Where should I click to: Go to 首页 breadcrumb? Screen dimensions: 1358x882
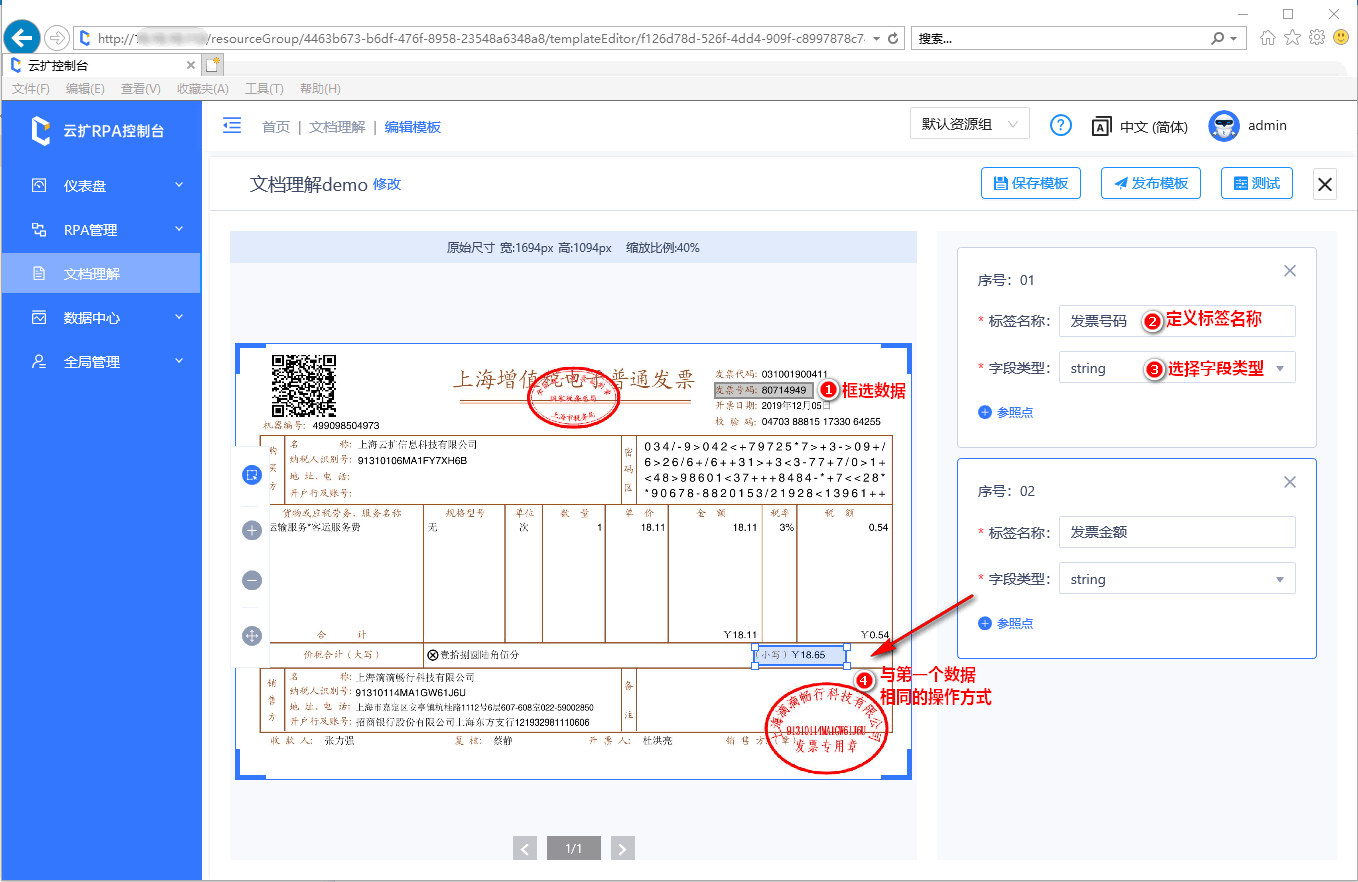[276, 127]
